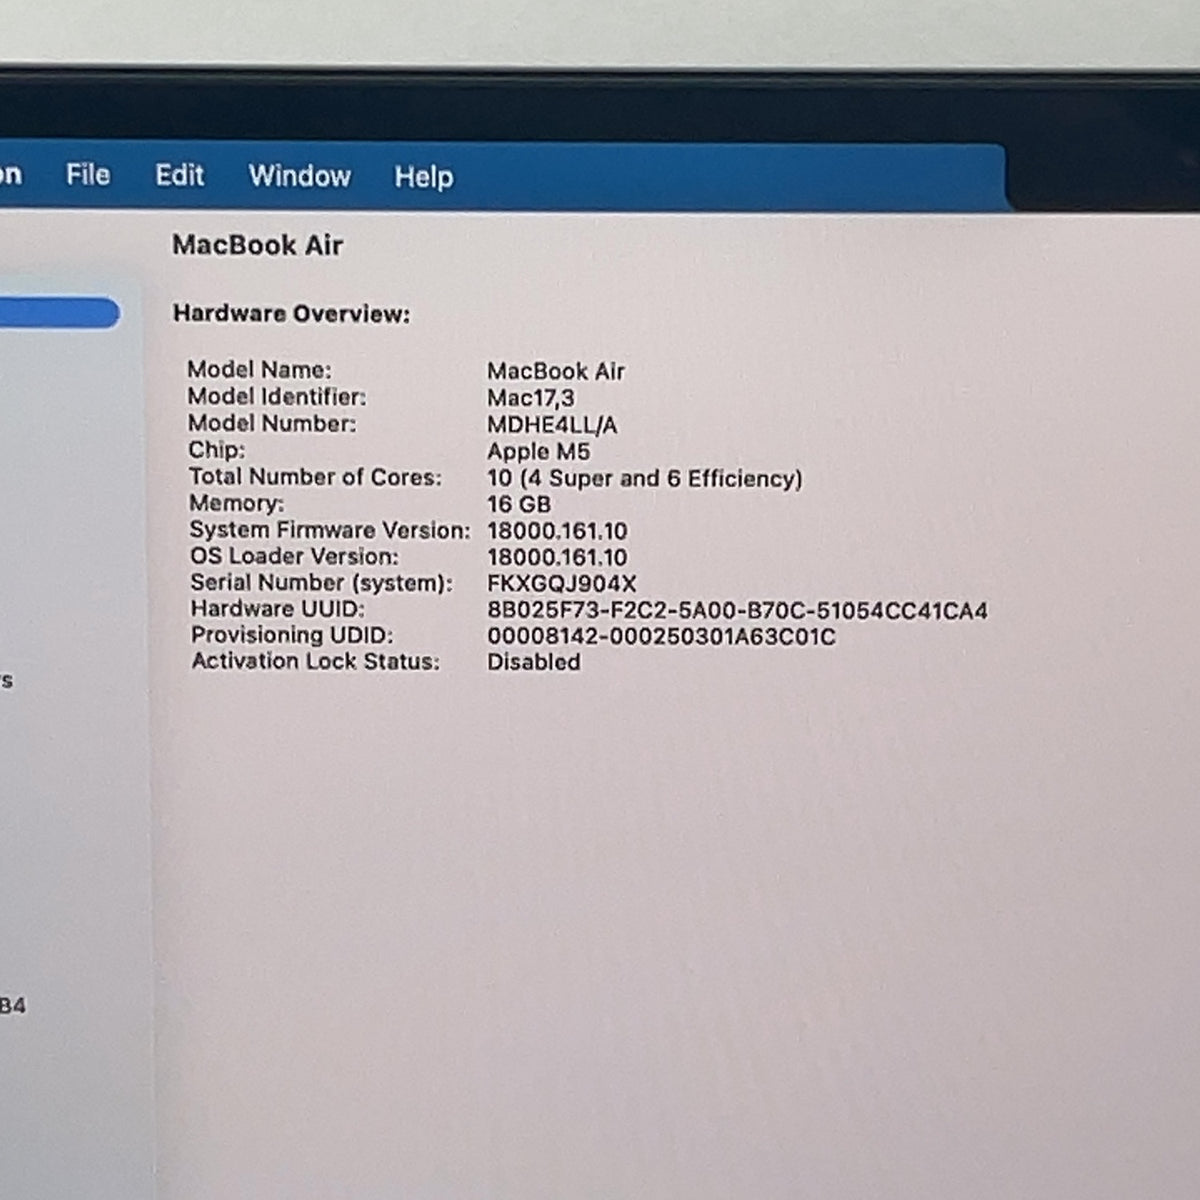Select the Model Identifier label

[x=278, y=397]
